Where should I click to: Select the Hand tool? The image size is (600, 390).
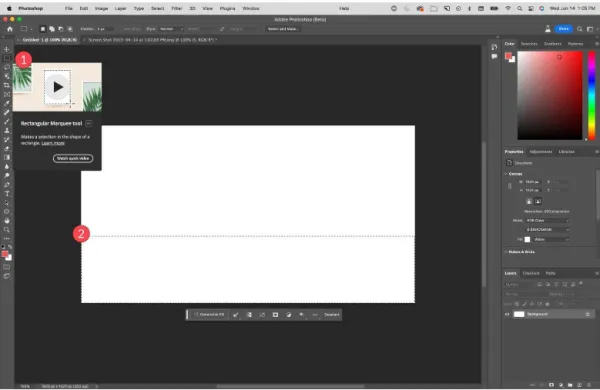pos(7,220)
